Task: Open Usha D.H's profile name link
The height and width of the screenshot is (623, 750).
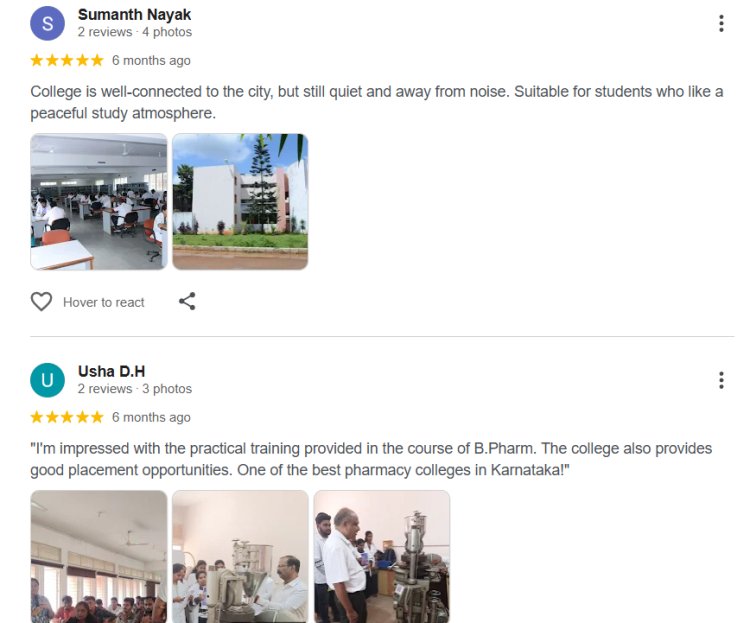Action: tap(111, 371)
